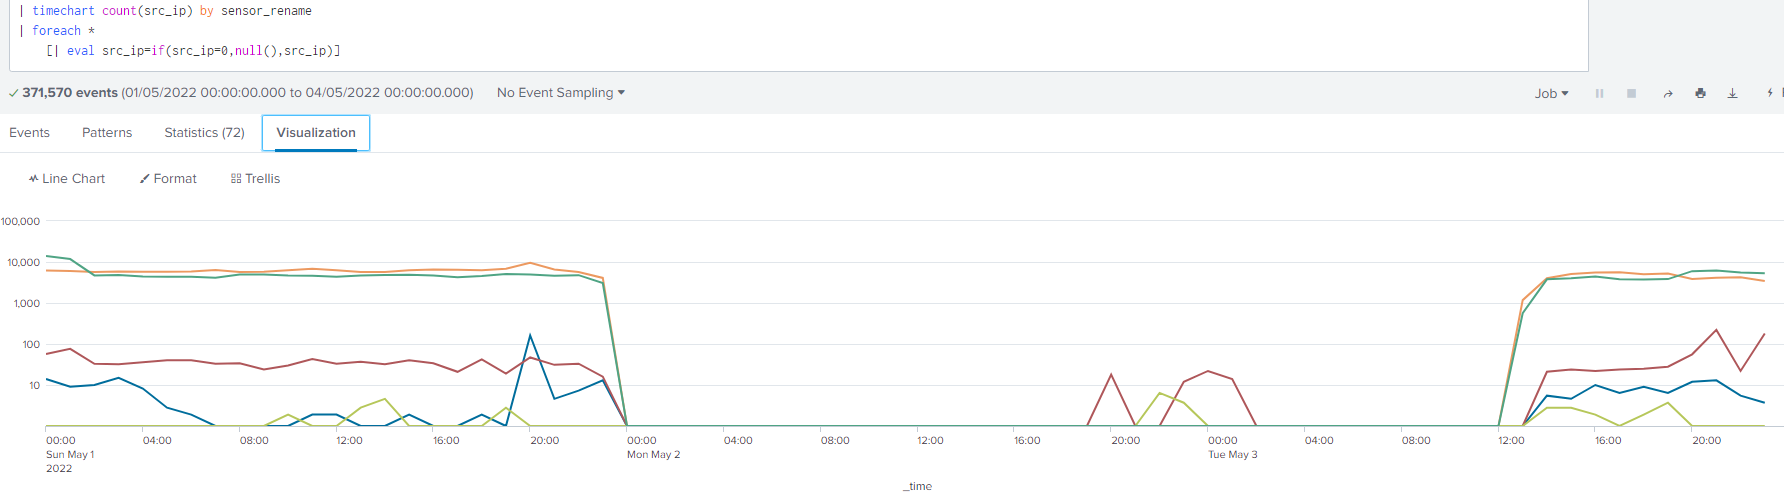Select the Visualization tab
Viewport: 1784px width, 498px height.
[x=316, y=132]
